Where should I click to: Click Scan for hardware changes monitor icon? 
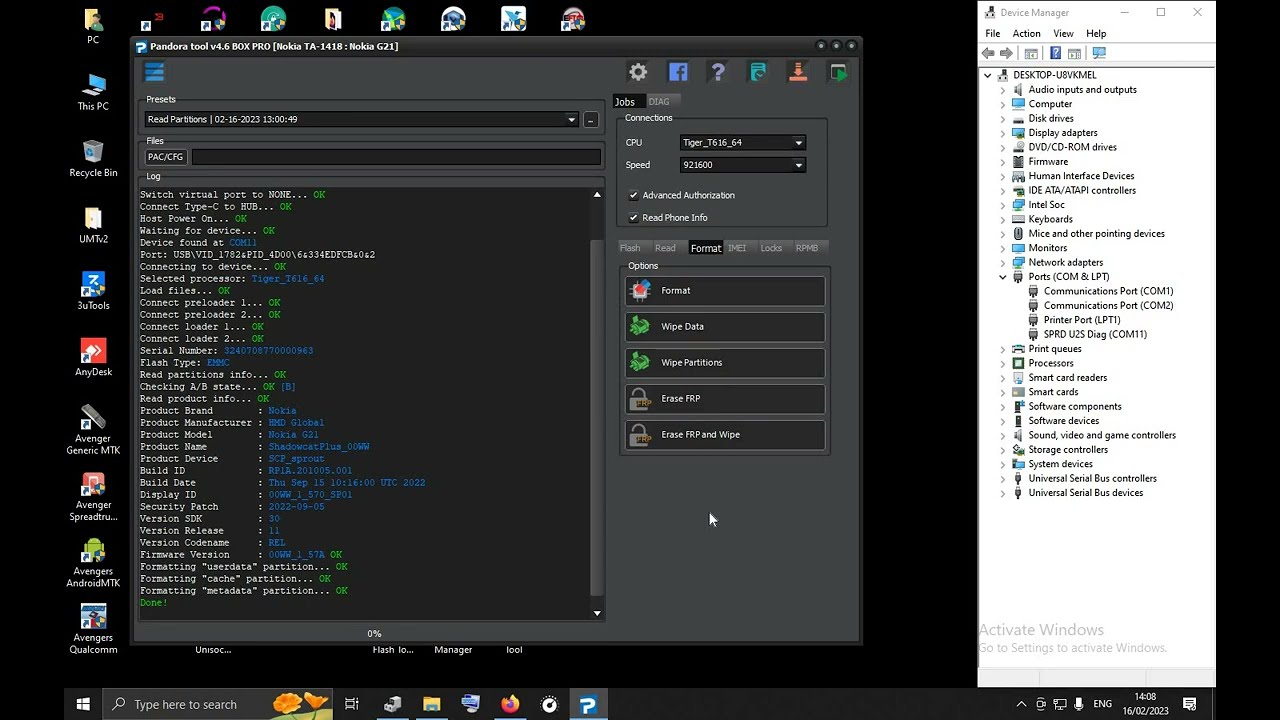(x=1099, y=53)
